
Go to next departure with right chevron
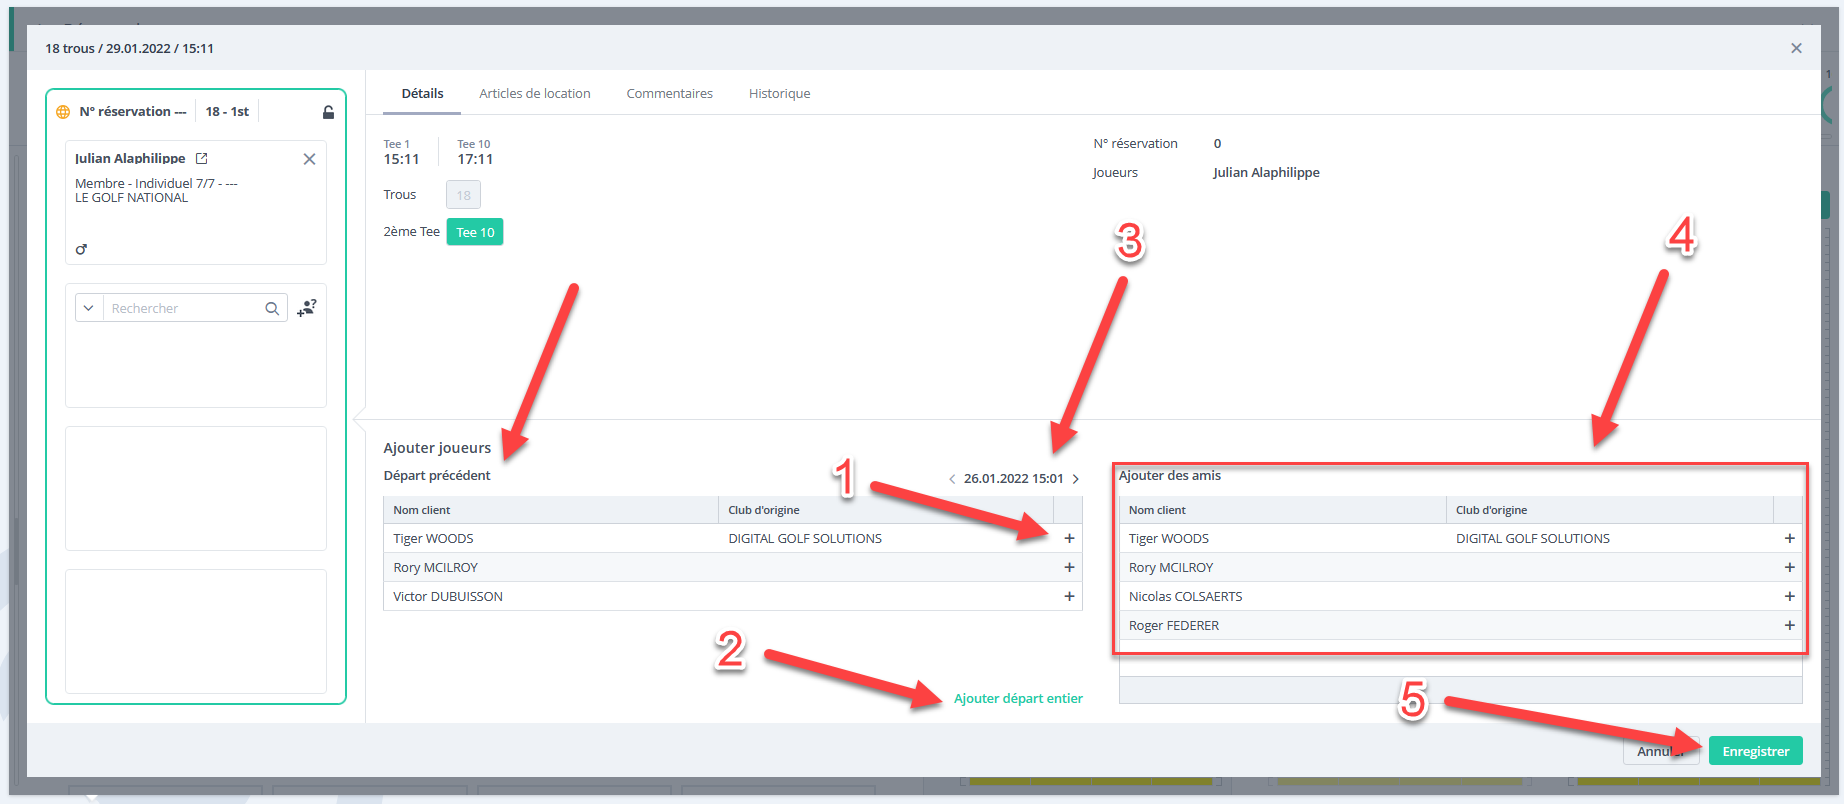pos(1076,479)
